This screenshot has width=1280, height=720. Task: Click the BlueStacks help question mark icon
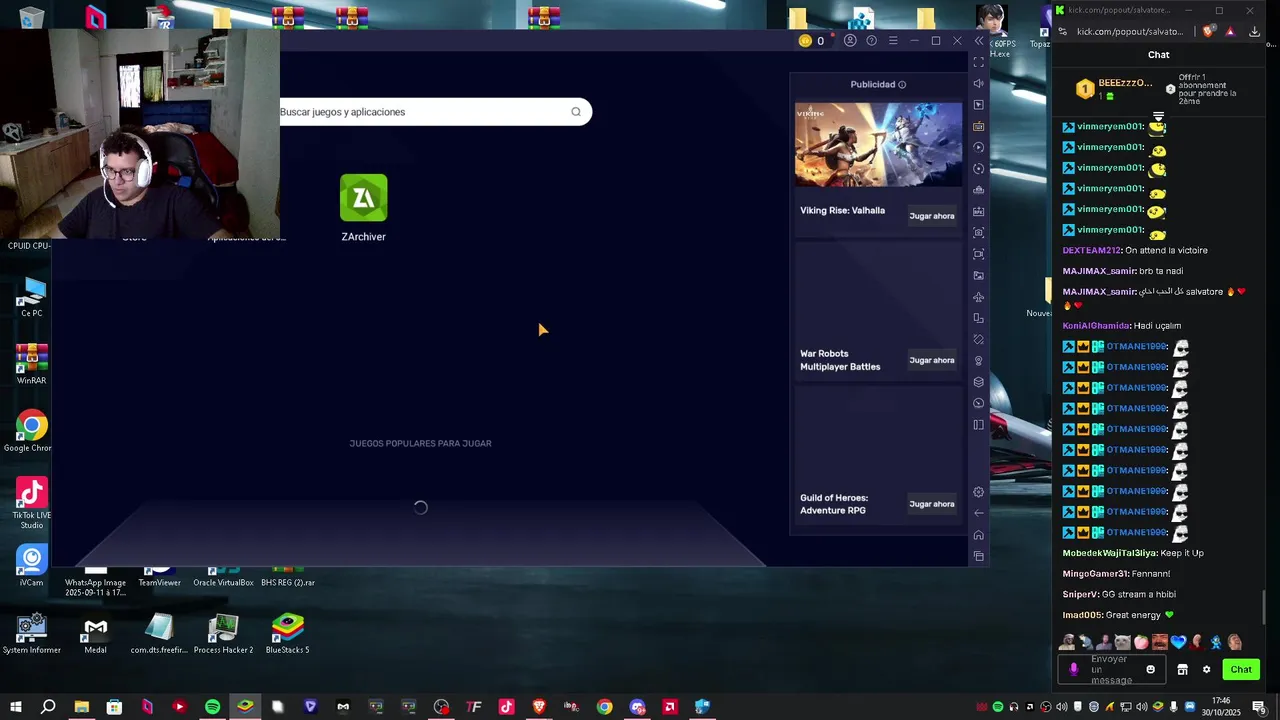pos(871,41)
